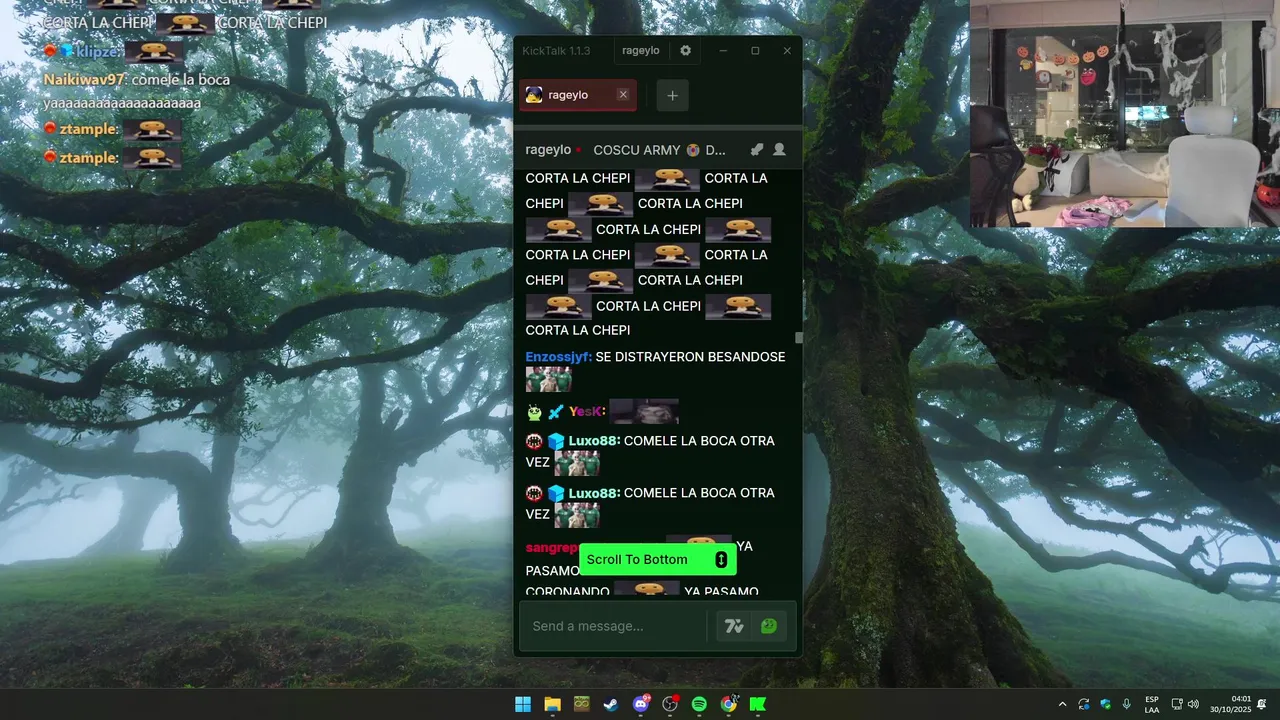Click the microphone tray icon

point(1127,704)
